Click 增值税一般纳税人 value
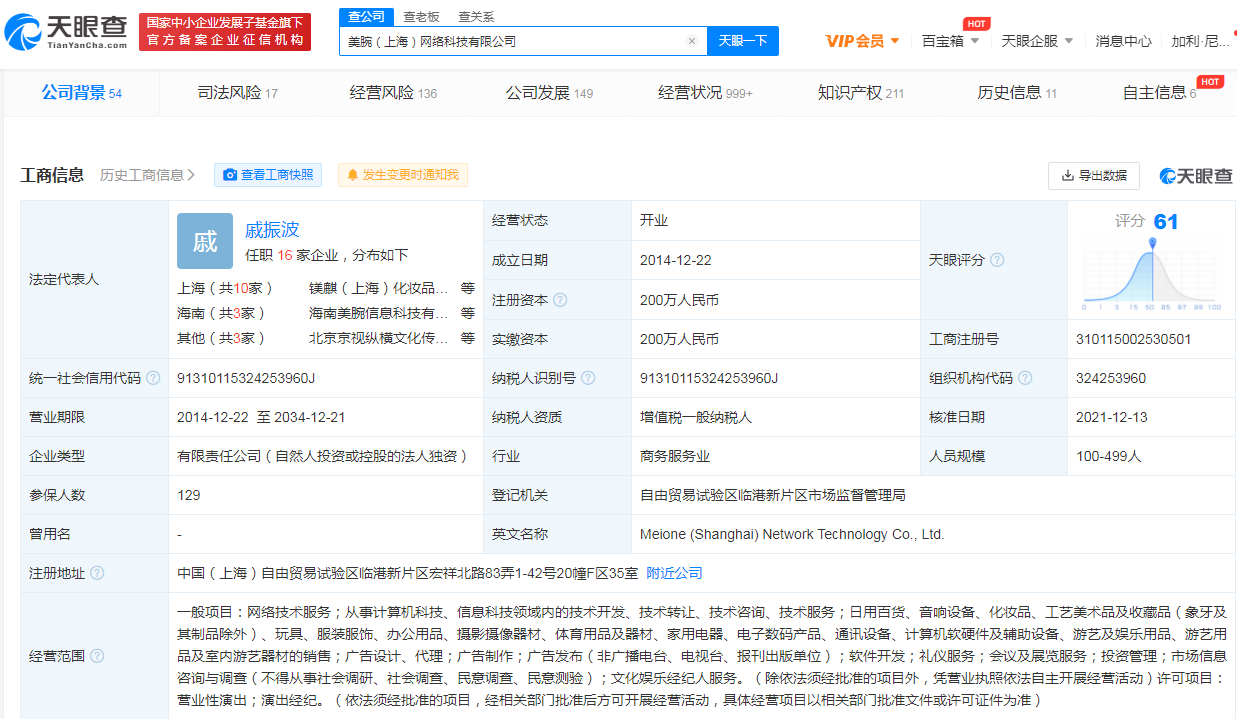This screenshot has height=719, width=1237. point(696,417)
